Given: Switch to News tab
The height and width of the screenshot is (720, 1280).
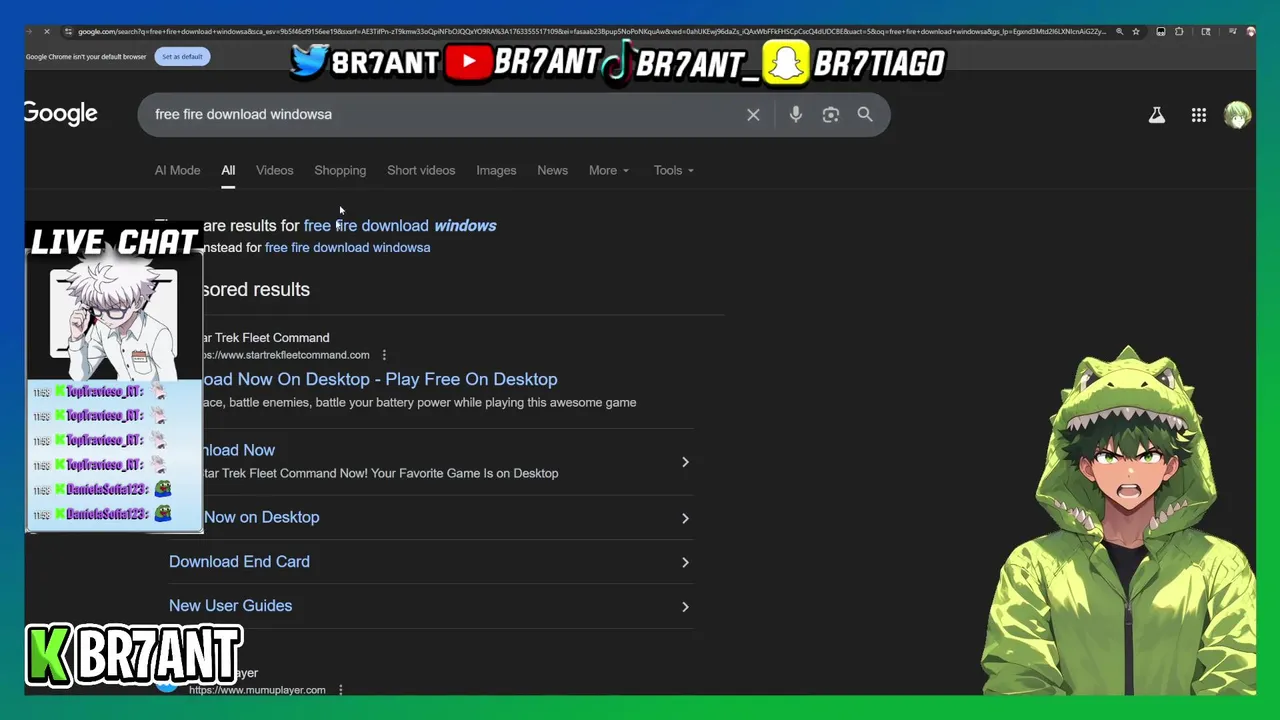Looking at the screenshot, I should click(x=552, y=170).
